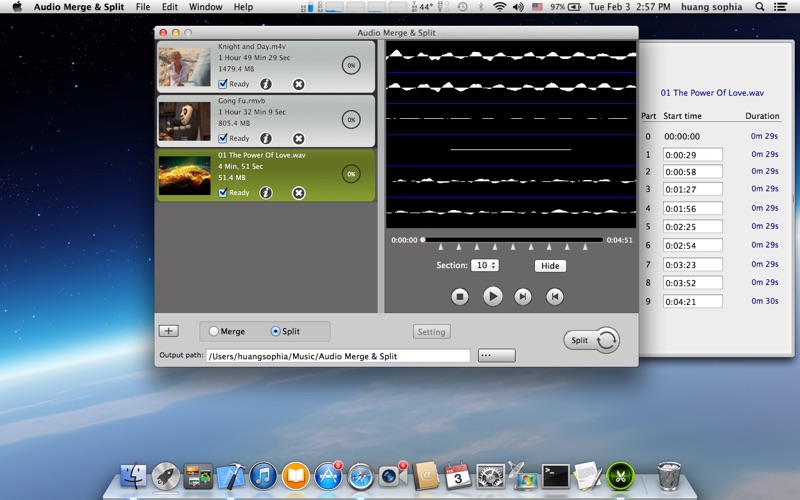Browse output path with ellipsis button
This screenshot has height=500, width=800.
496,356
